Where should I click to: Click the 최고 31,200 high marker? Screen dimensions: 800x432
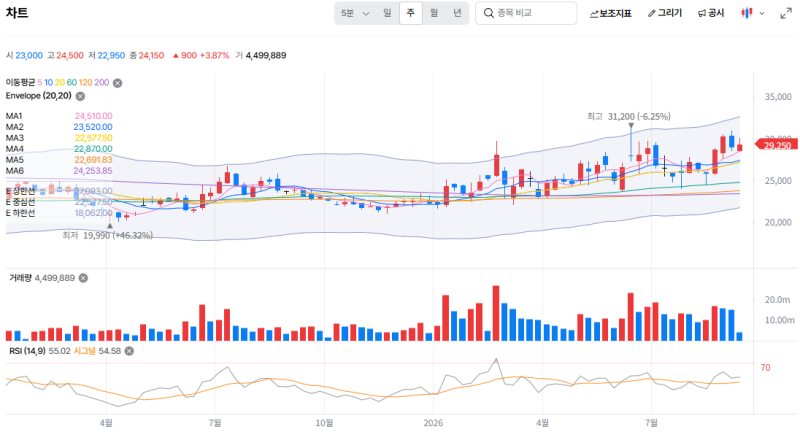point(629,117)
